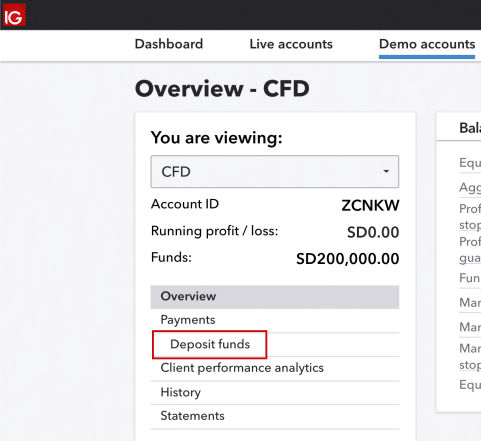Select the Demo accounts tab
The image size is (481, 441).
(x=427, y=44)
